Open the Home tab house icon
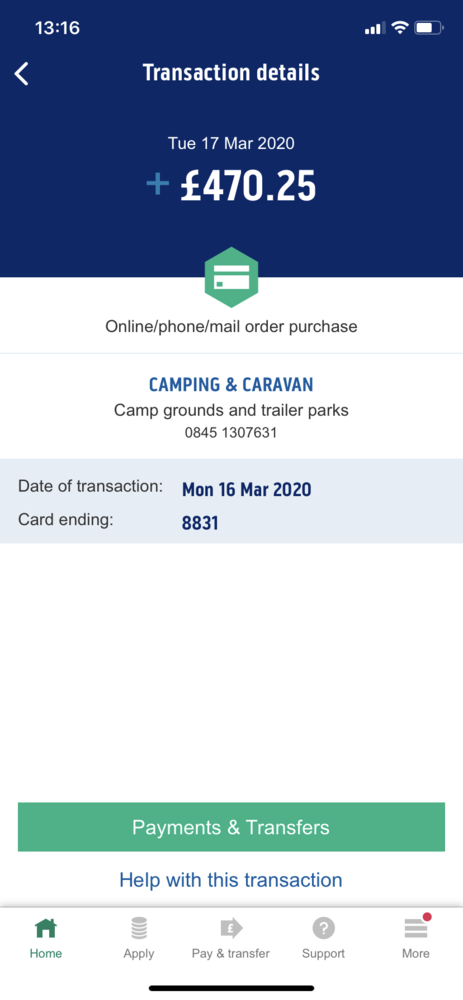This screenshot has height=1000, width=463. [x=46, y=928]
